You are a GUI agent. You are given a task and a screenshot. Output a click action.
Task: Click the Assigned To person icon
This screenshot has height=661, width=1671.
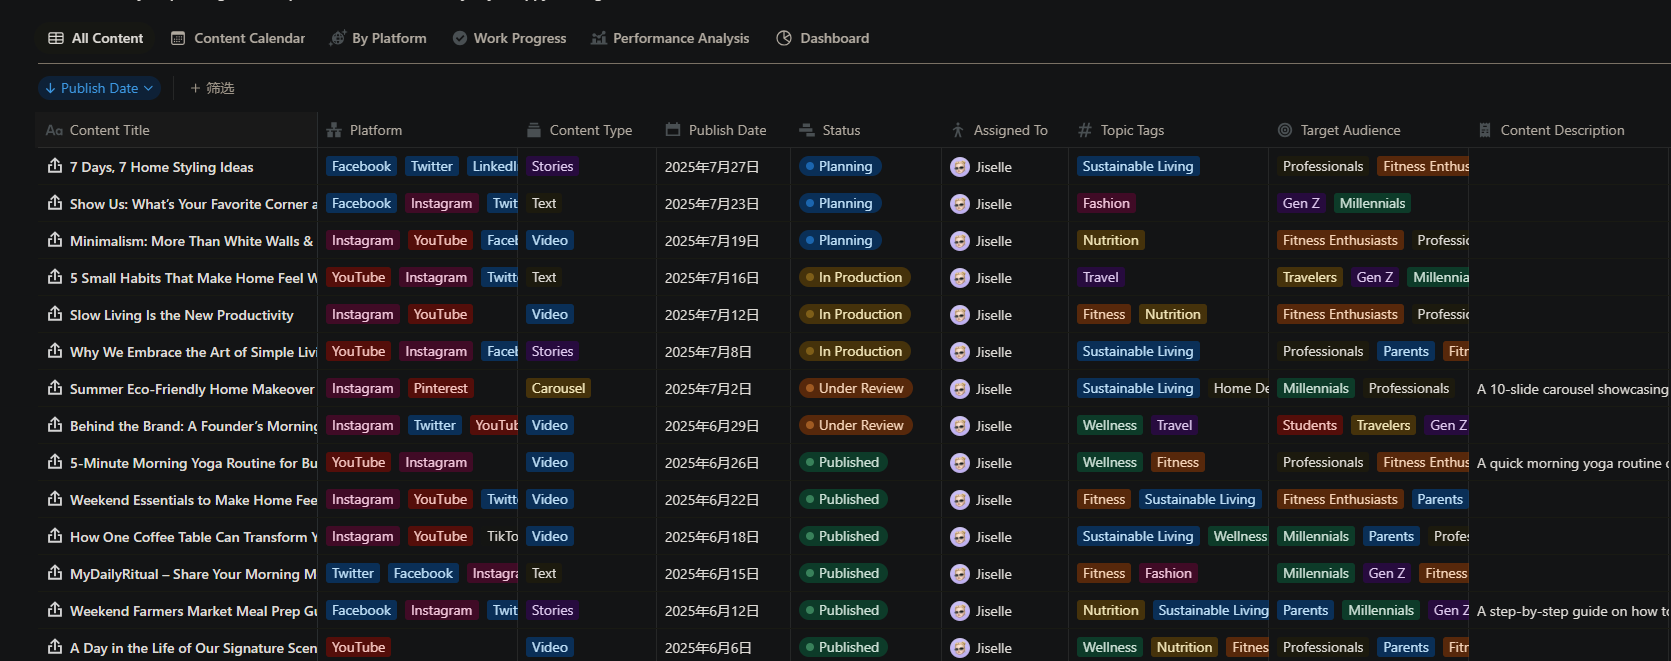coord(958,130)
